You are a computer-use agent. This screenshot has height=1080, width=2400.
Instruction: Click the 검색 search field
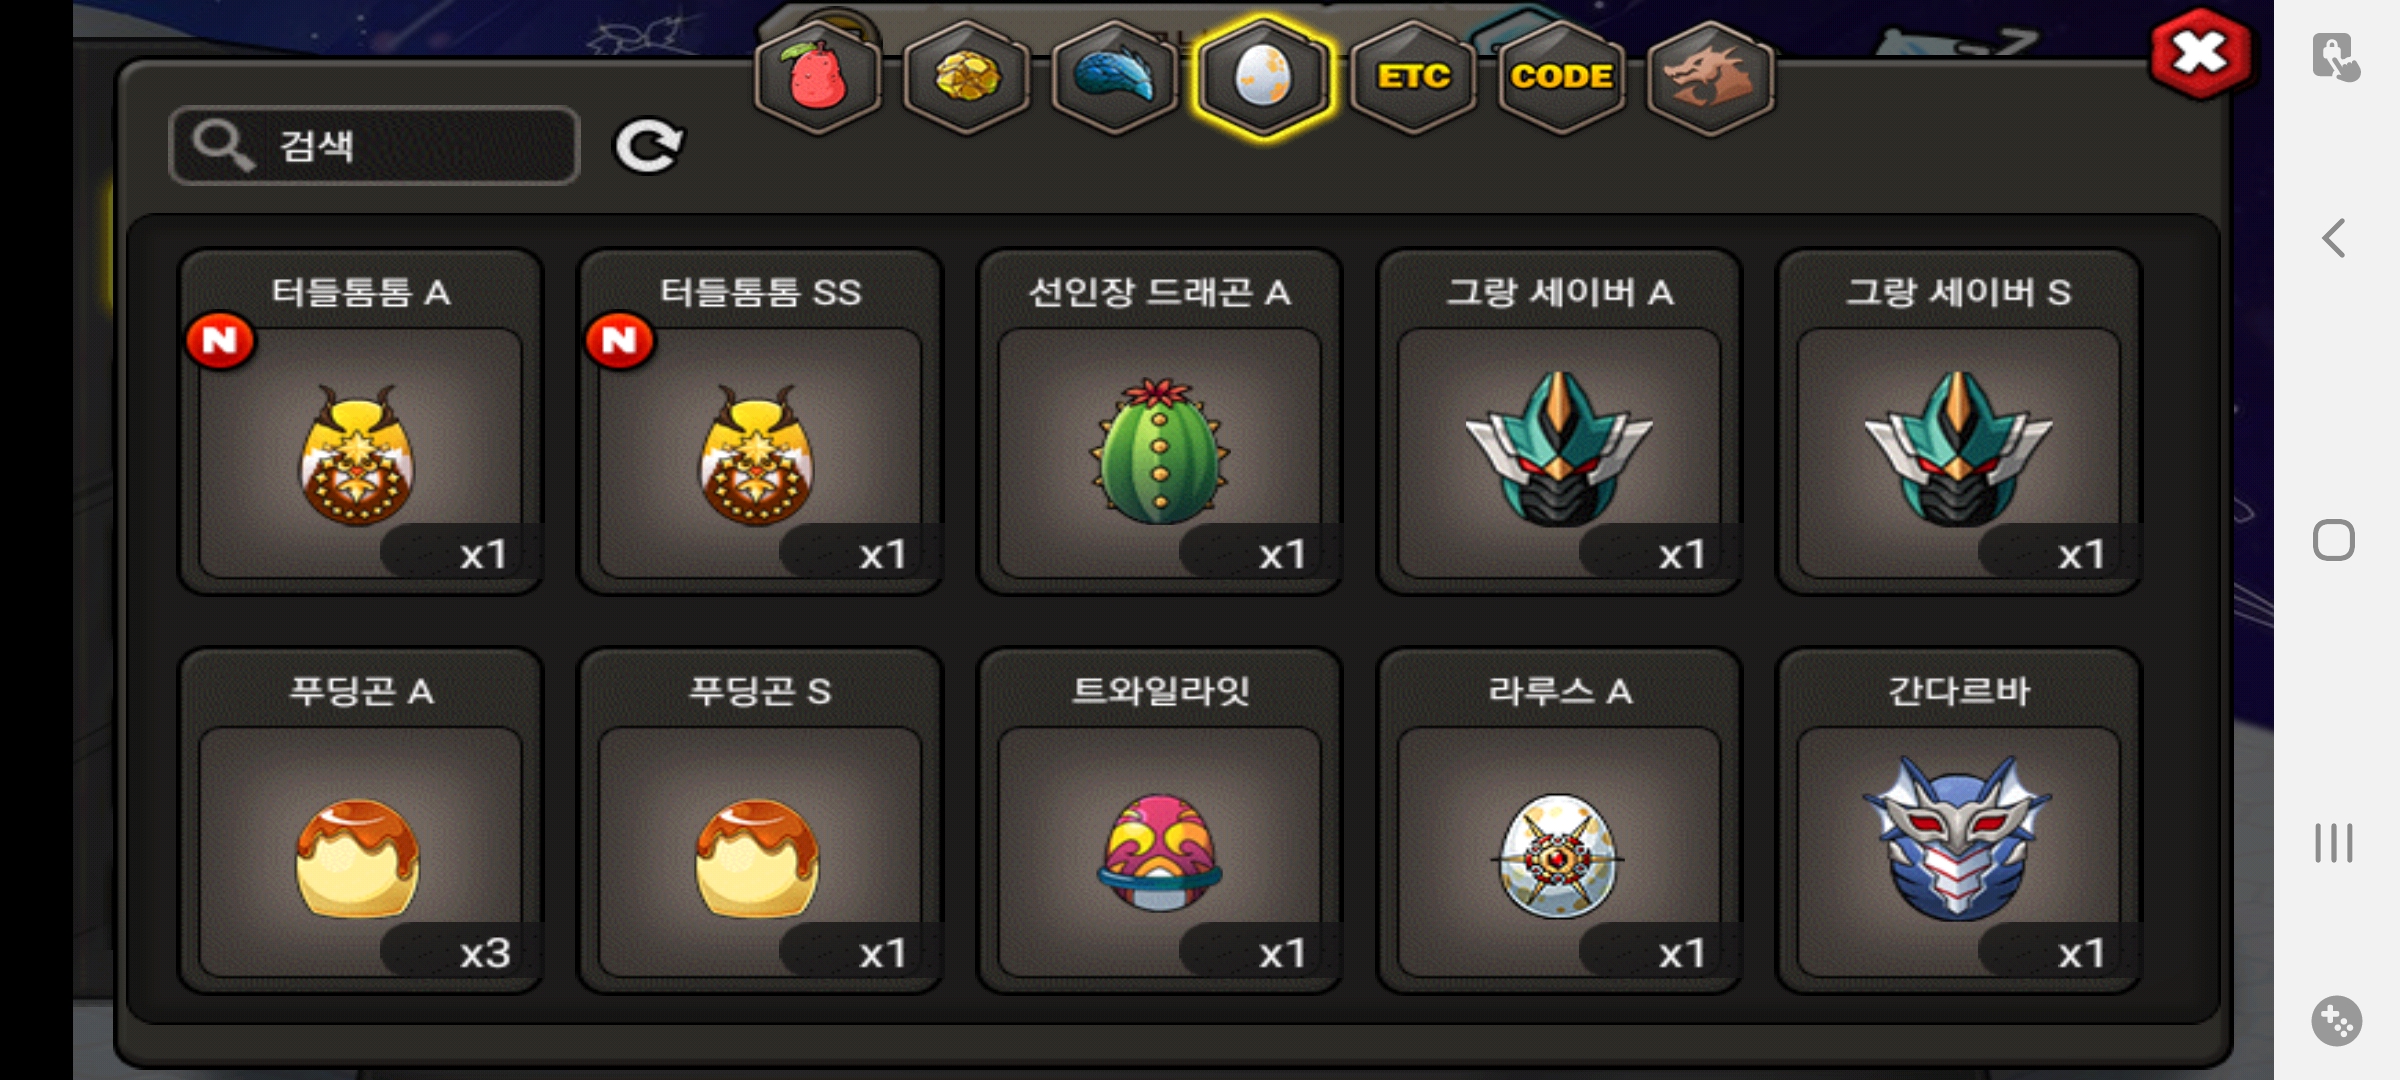click(x=375, y=146)
